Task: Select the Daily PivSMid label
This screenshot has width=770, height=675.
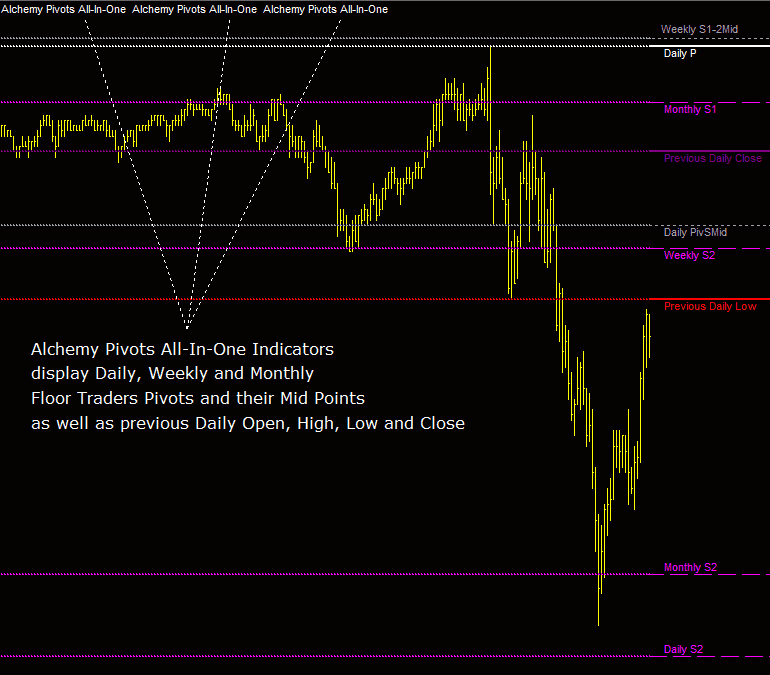Action: click(x=695, y=232)
